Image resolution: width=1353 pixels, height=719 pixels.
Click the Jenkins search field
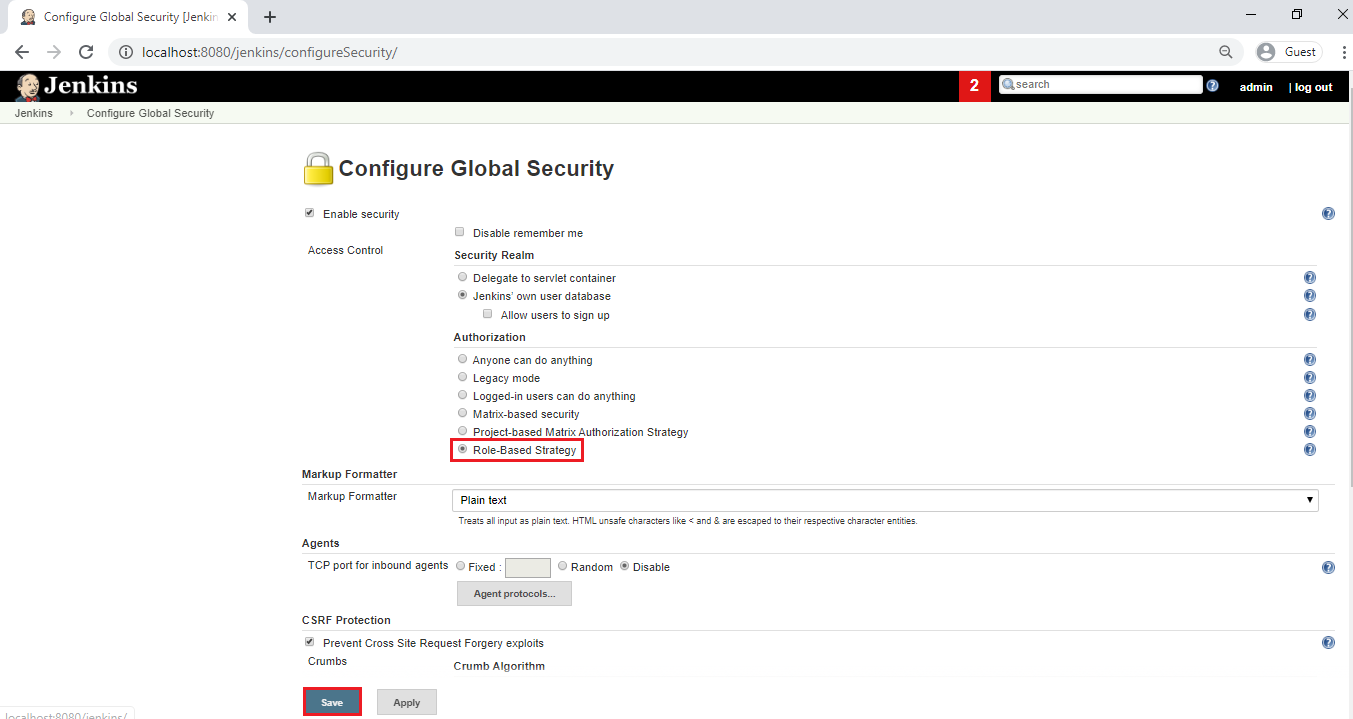[1100, 85]
